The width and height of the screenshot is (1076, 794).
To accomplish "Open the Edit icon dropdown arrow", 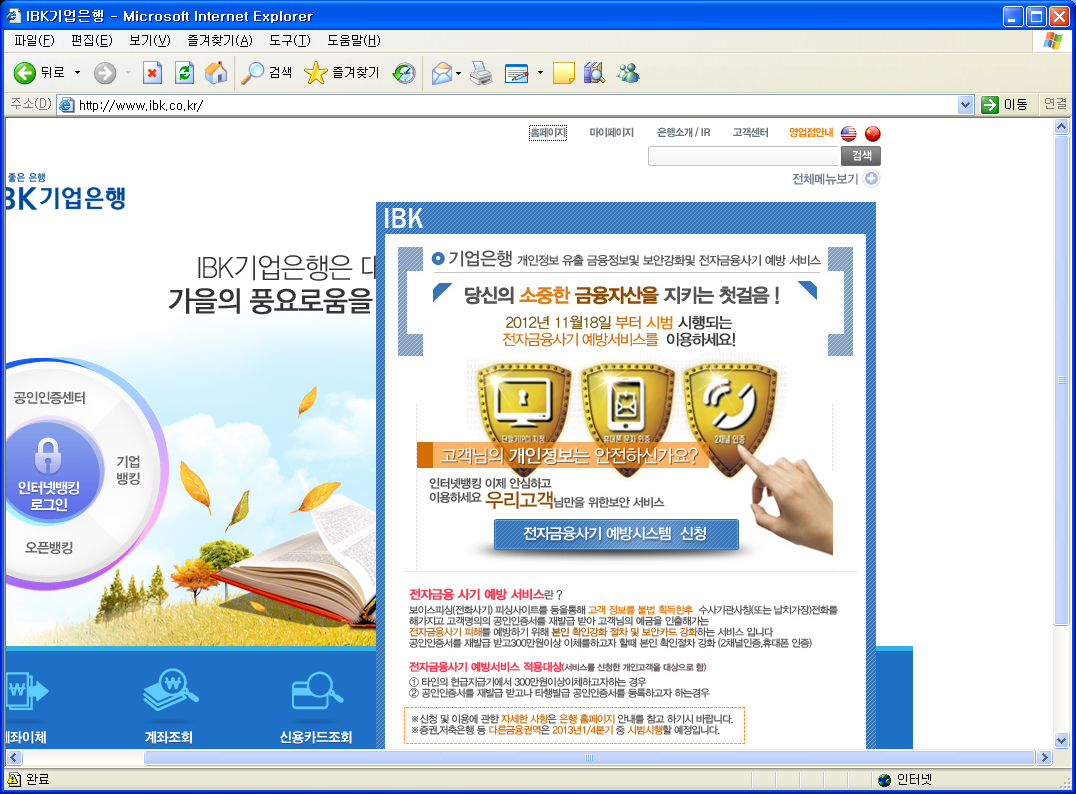I will 540,73.
